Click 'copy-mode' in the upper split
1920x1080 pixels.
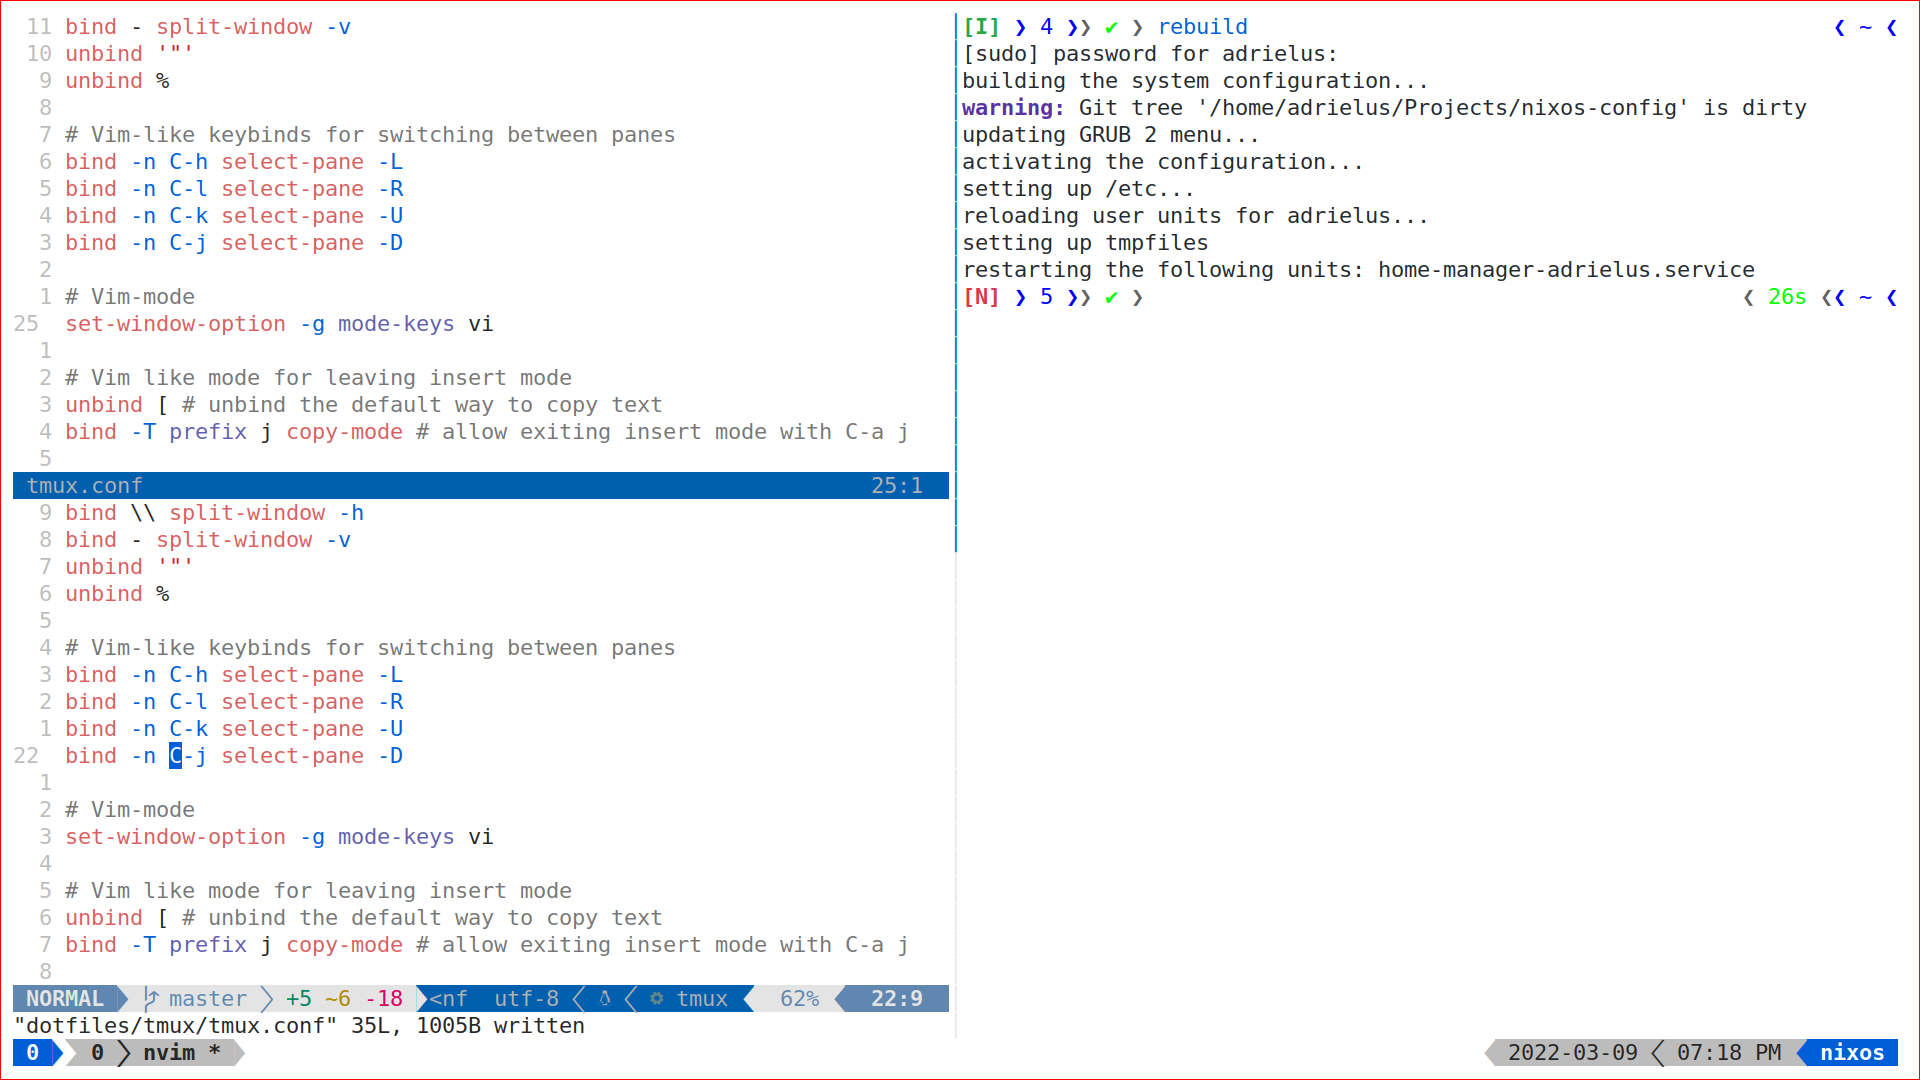(x=344, y=432)
